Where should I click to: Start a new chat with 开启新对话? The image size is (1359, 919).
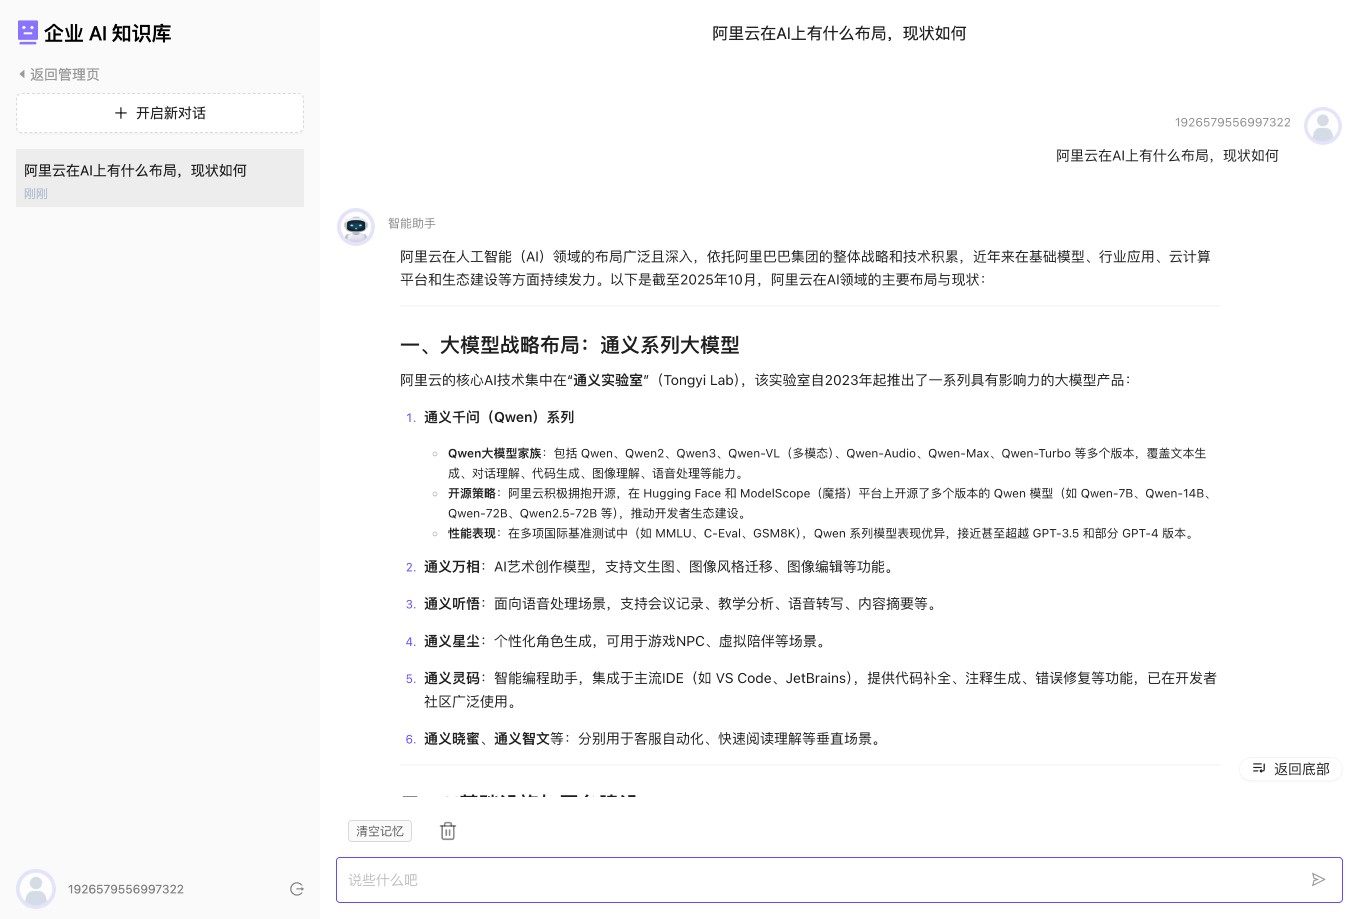pos(160,113)
